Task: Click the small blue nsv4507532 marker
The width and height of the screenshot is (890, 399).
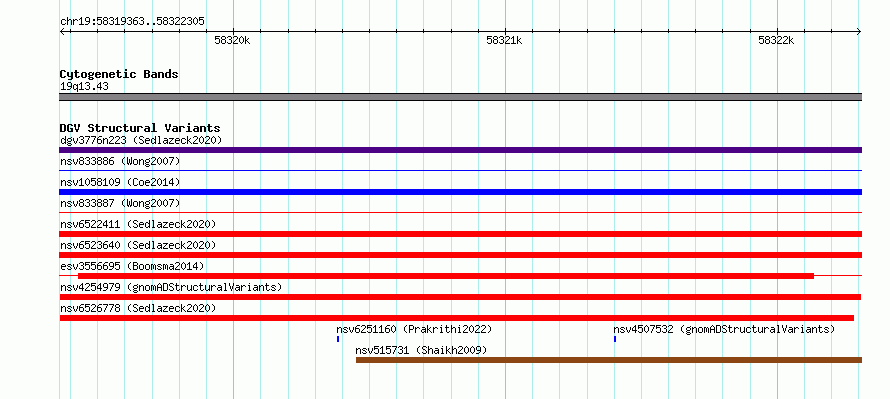Action: click(x=615, y=339)
